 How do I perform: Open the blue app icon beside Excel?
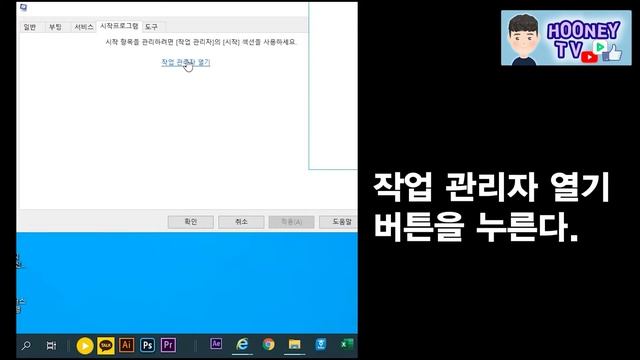tap(321, 344)
